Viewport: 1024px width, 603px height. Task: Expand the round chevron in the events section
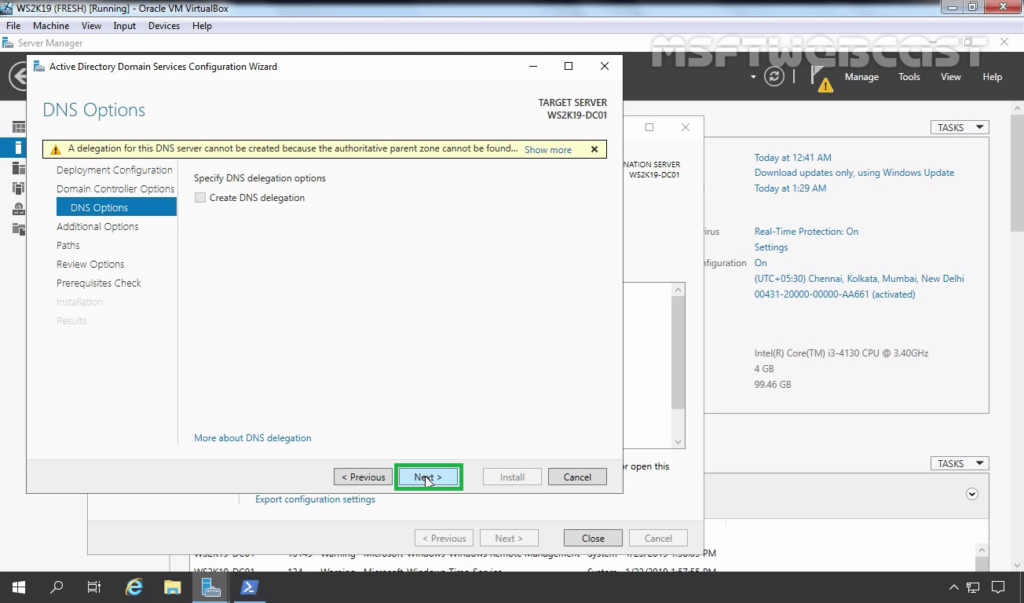pos(972,494)
